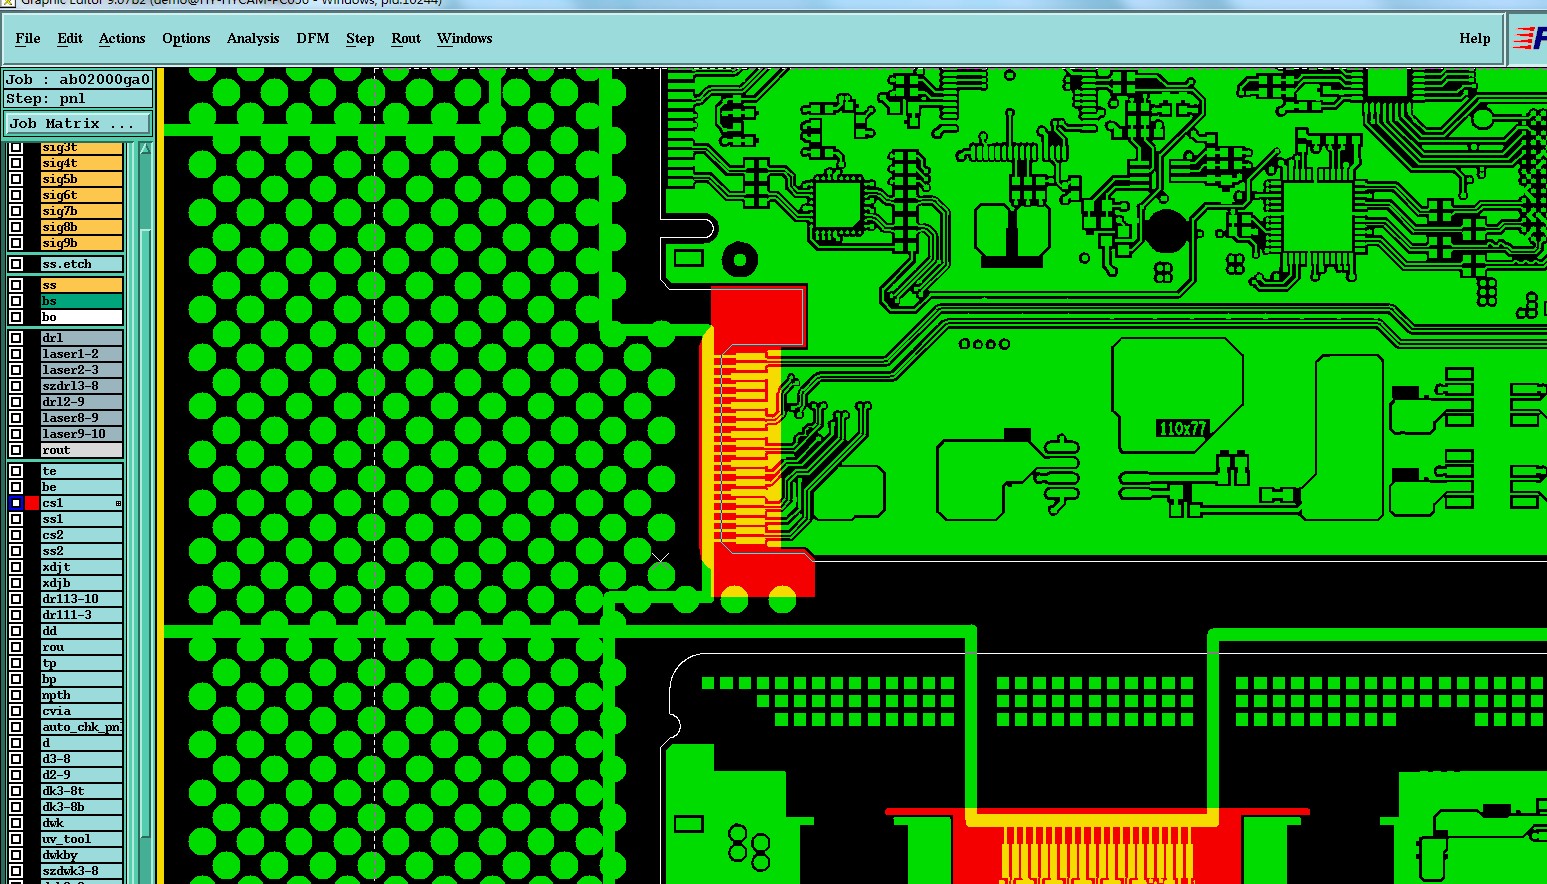Viewport: 1547px width, 884px height.
Task: Enable the bs layer checkbox
Action: pyautogui.click(x=16, y=301)
